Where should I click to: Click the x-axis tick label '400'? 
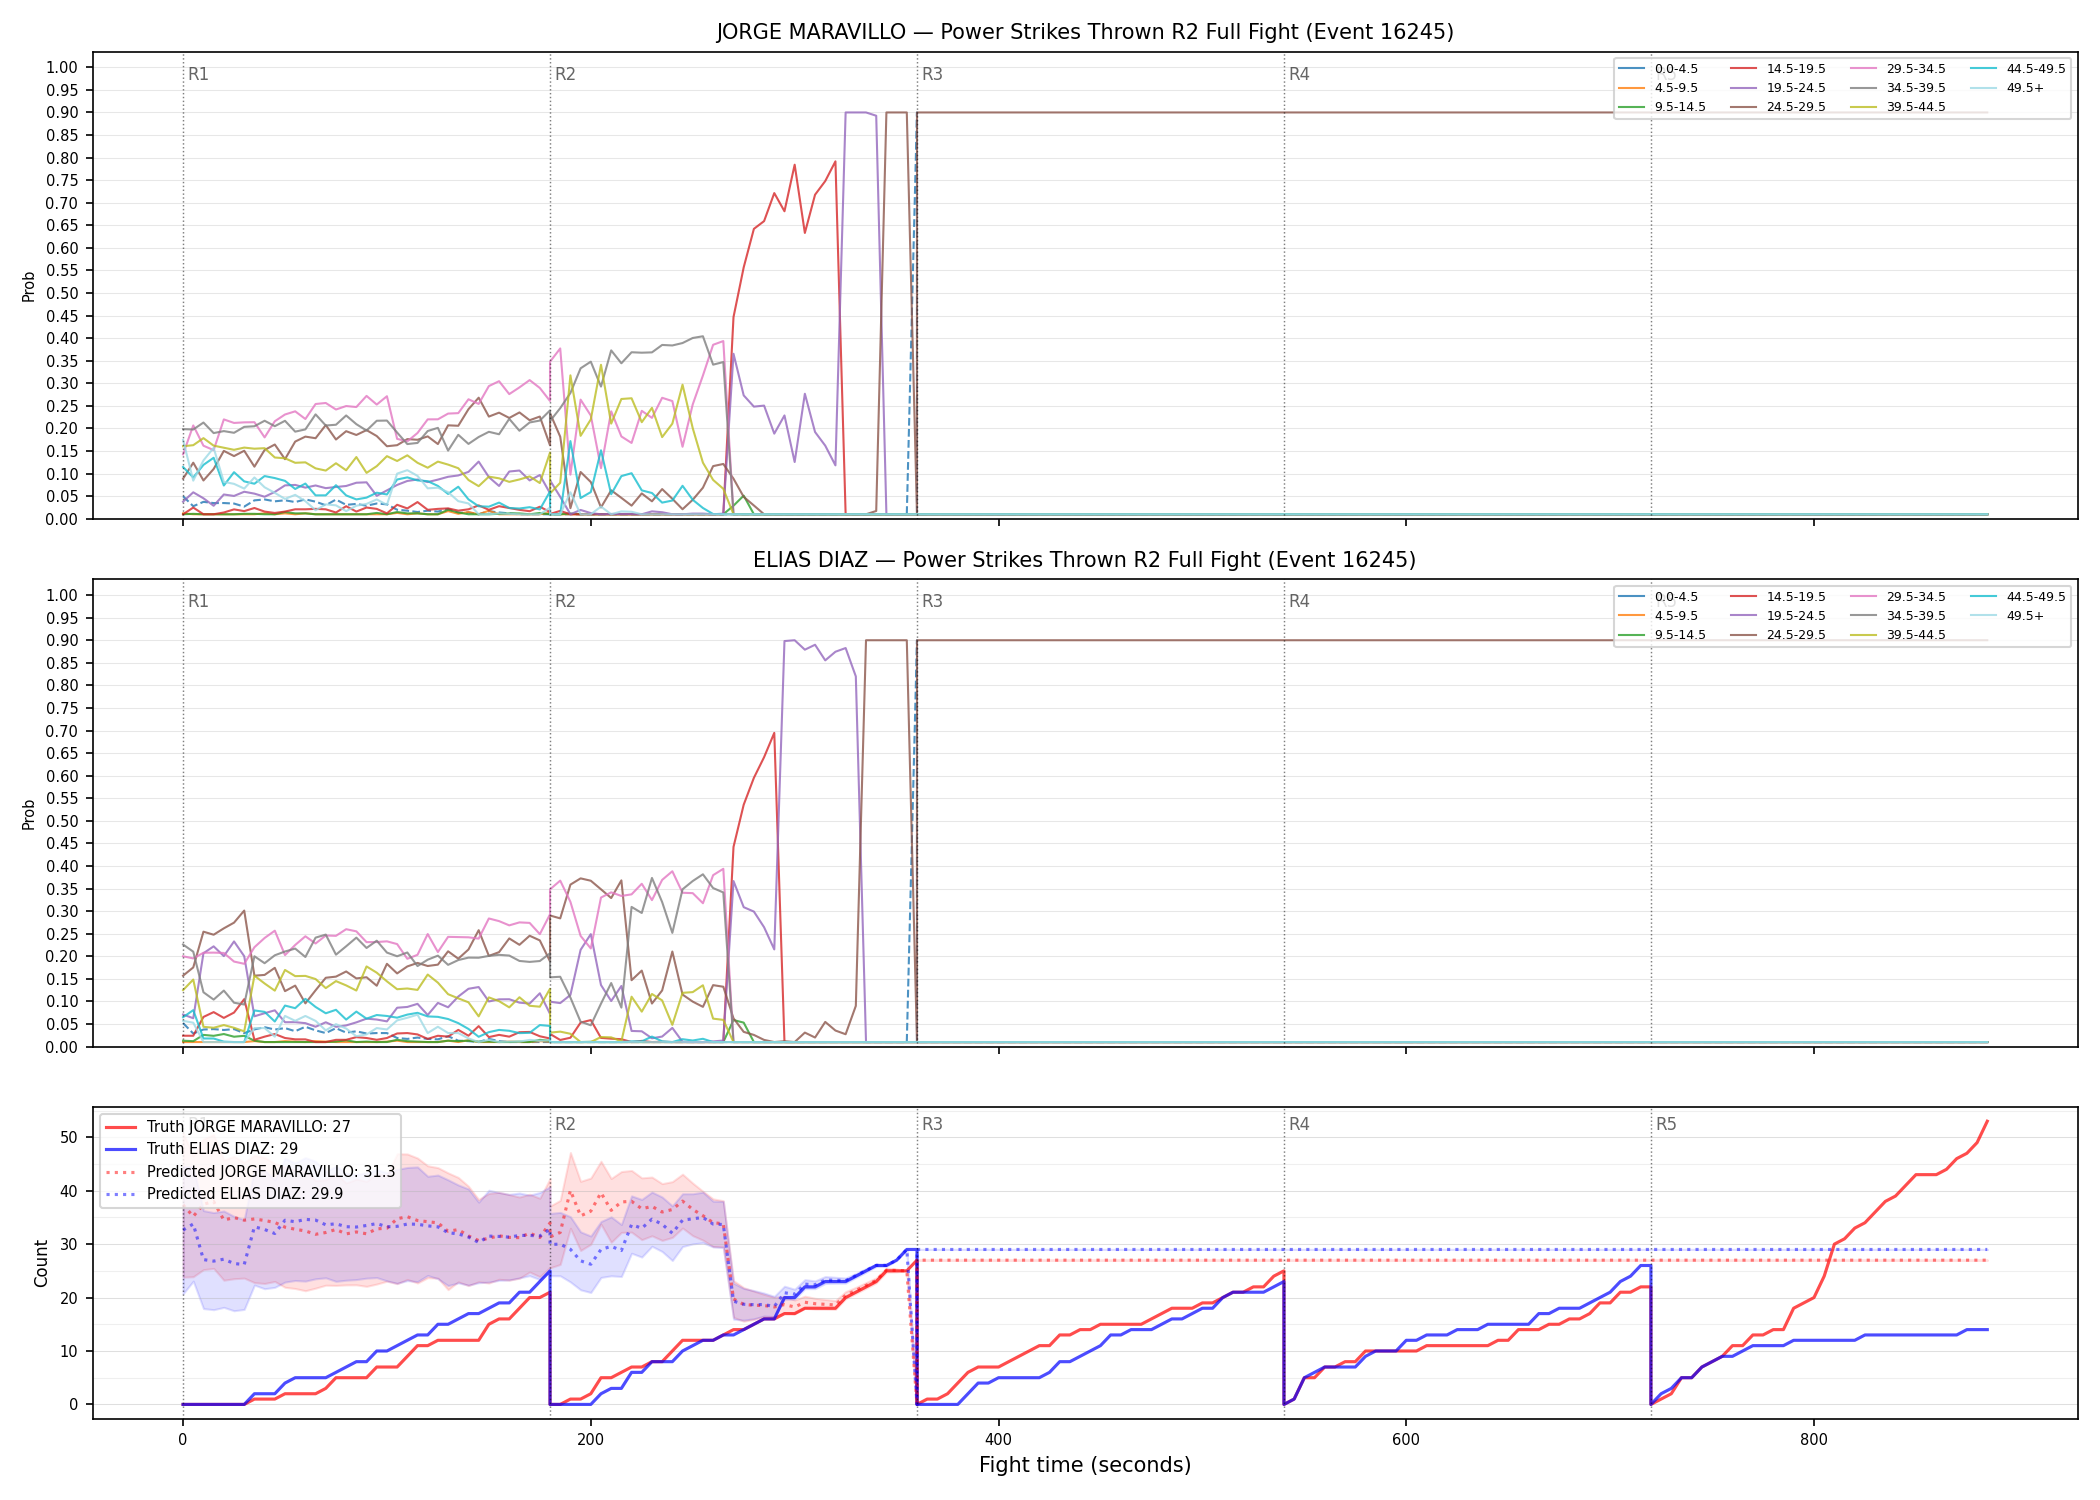(998, 1440)
